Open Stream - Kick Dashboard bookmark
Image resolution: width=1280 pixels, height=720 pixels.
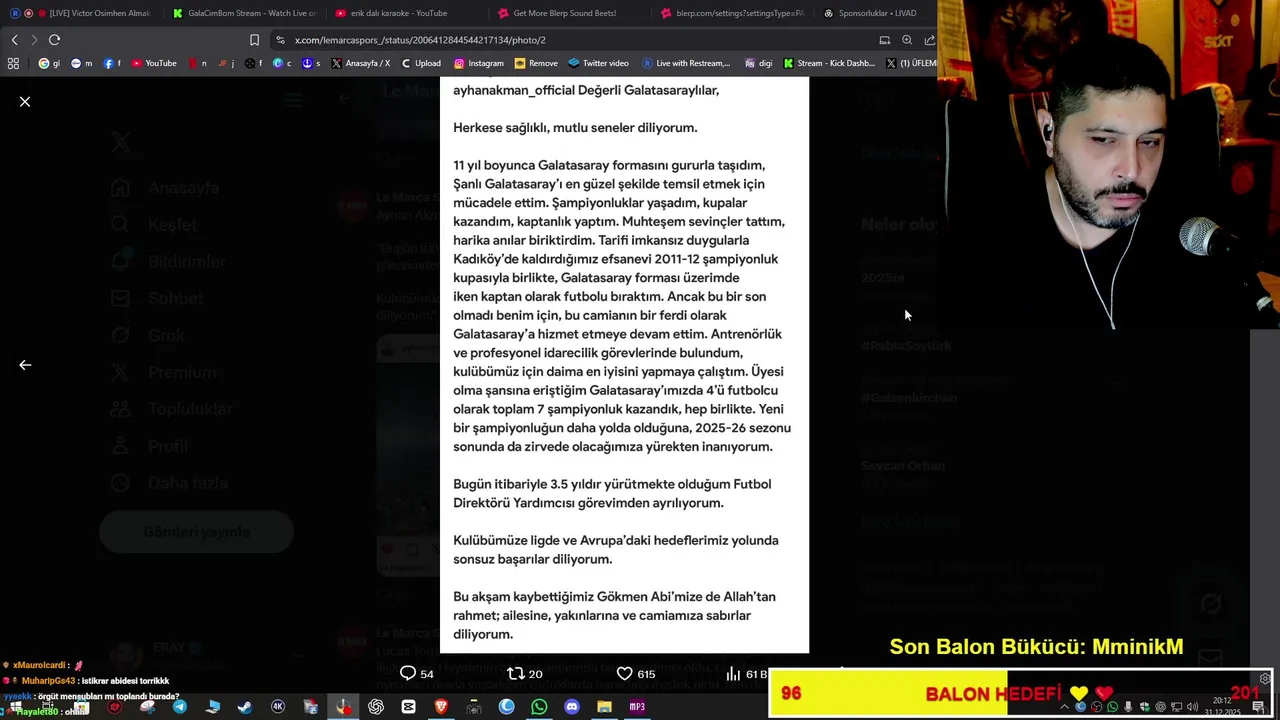coord(829,63)
